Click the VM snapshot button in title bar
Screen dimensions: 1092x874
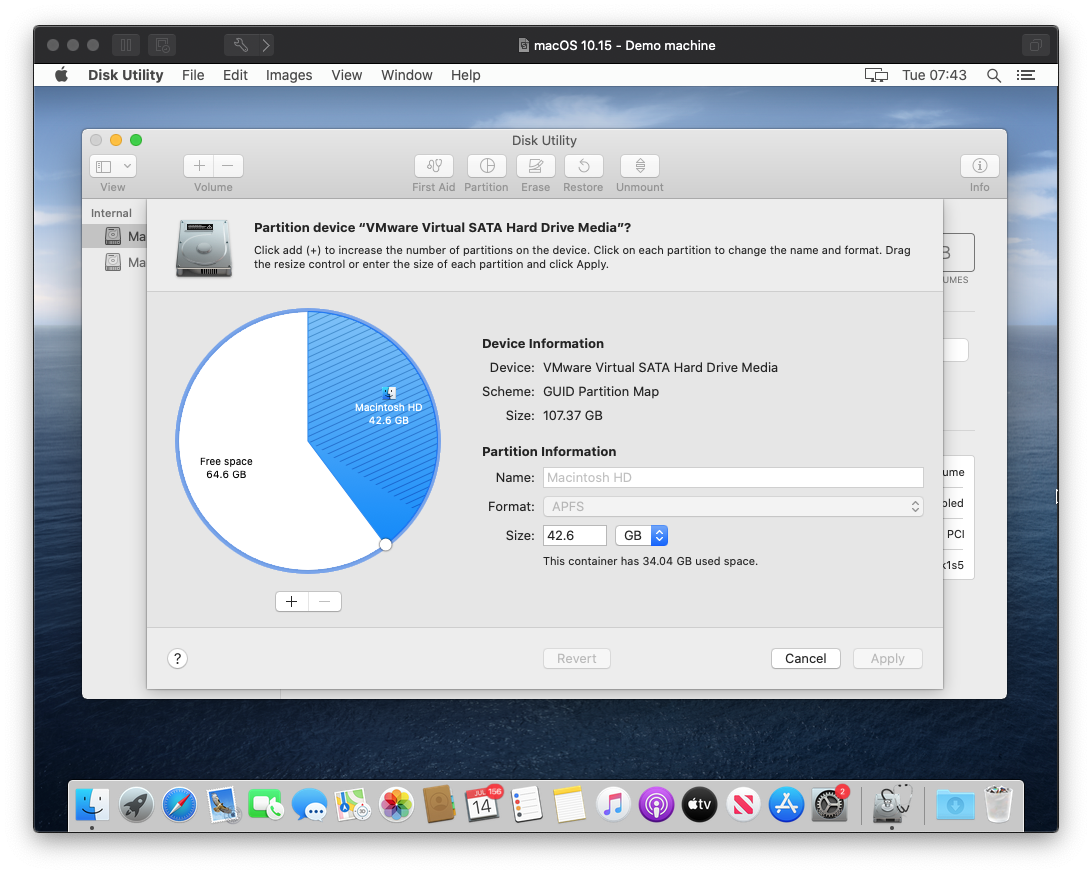[x=162, y=45]
